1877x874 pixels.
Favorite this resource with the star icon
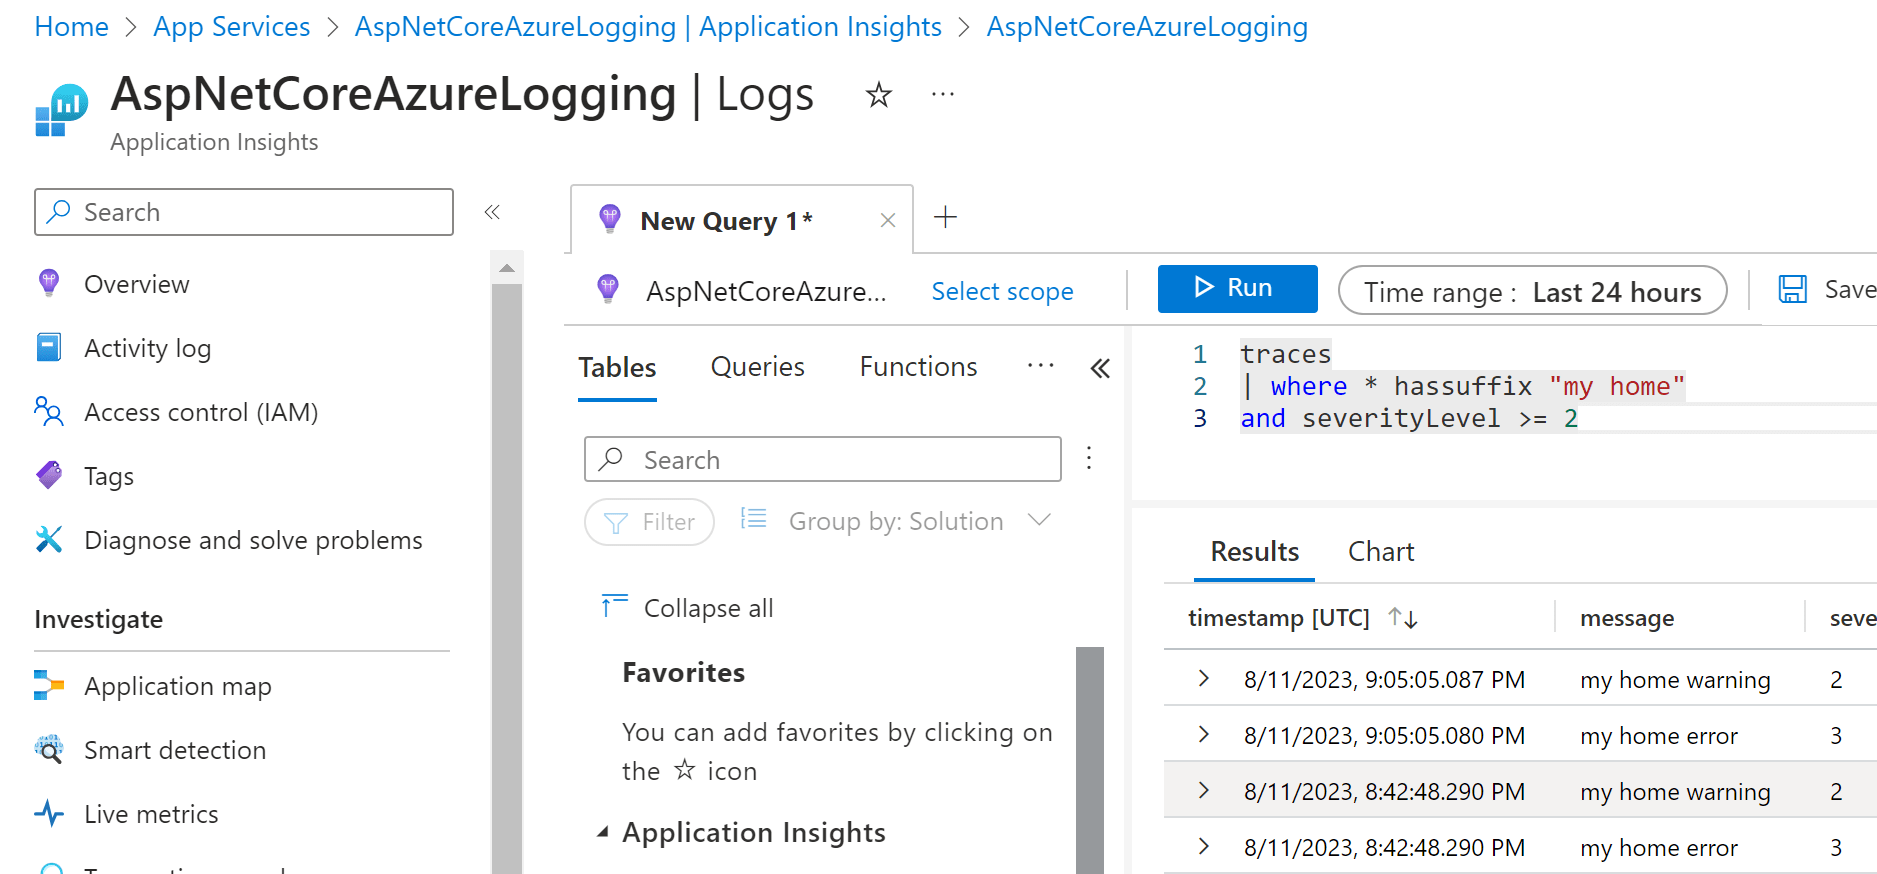[x=878, y=95]
